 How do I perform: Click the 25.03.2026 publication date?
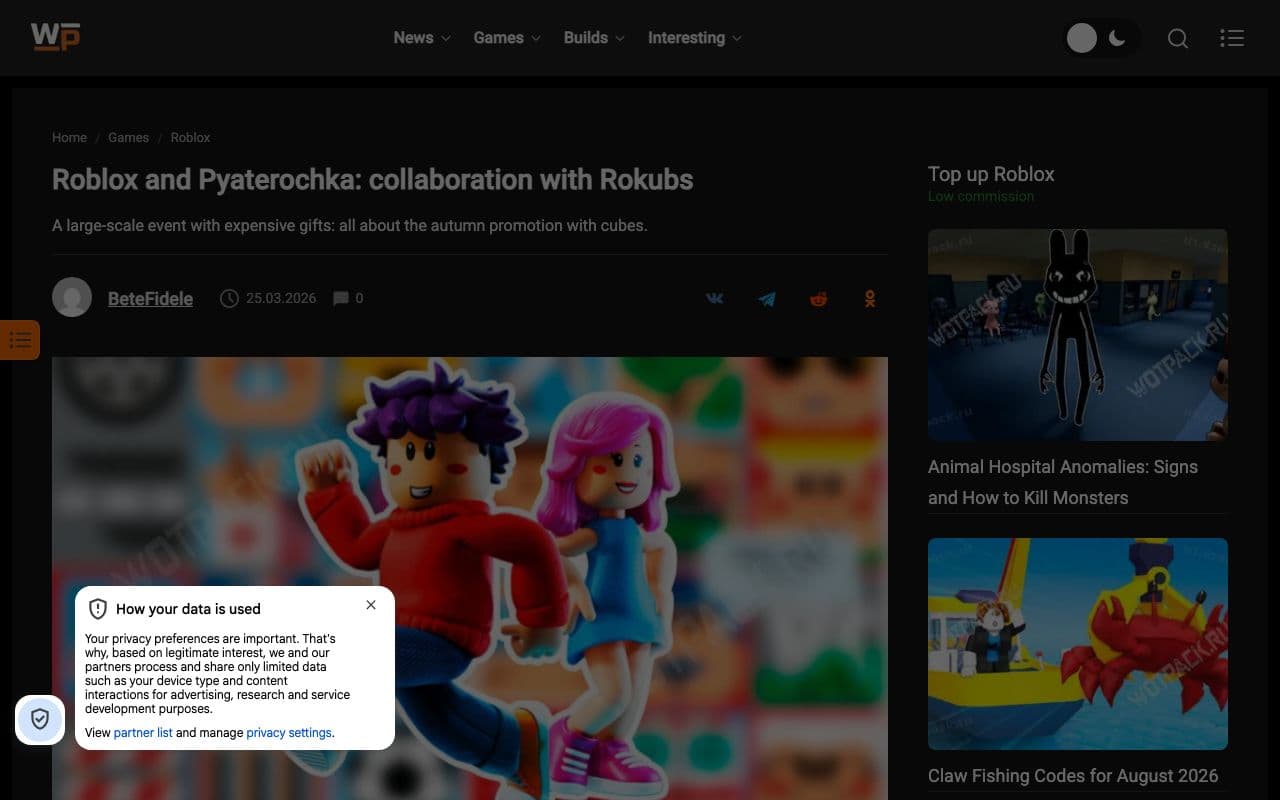coord(281,298)
